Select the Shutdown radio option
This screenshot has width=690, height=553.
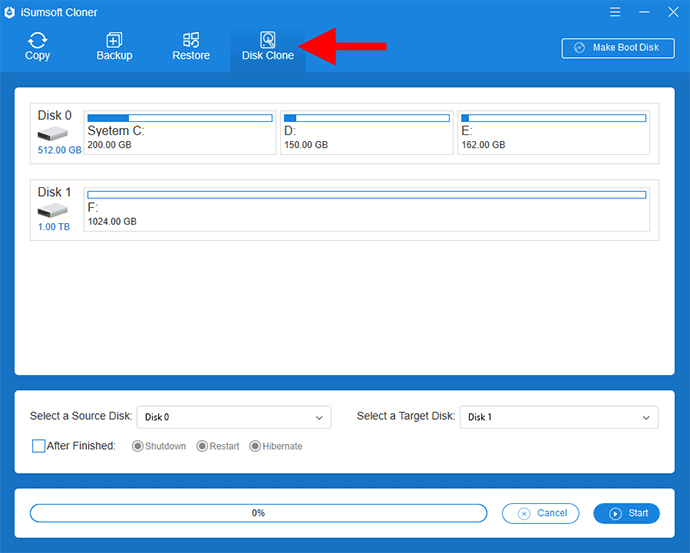[x=138, y=446]
